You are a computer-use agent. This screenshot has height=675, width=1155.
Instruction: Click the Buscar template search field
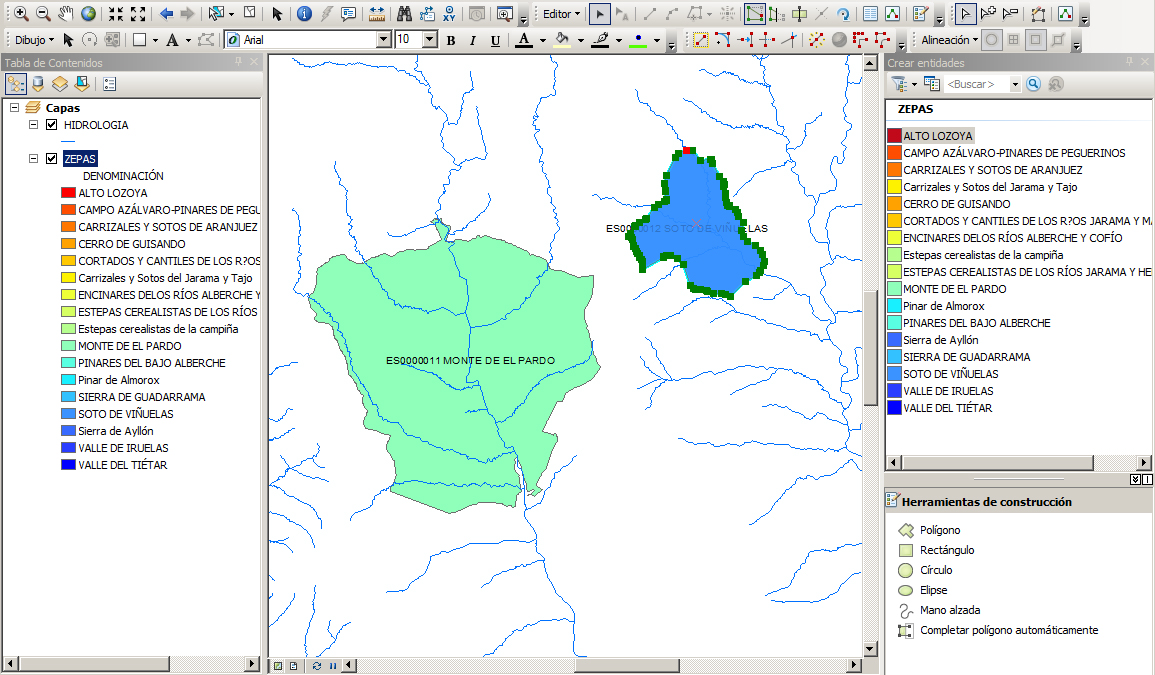click(x=975, y=84)
